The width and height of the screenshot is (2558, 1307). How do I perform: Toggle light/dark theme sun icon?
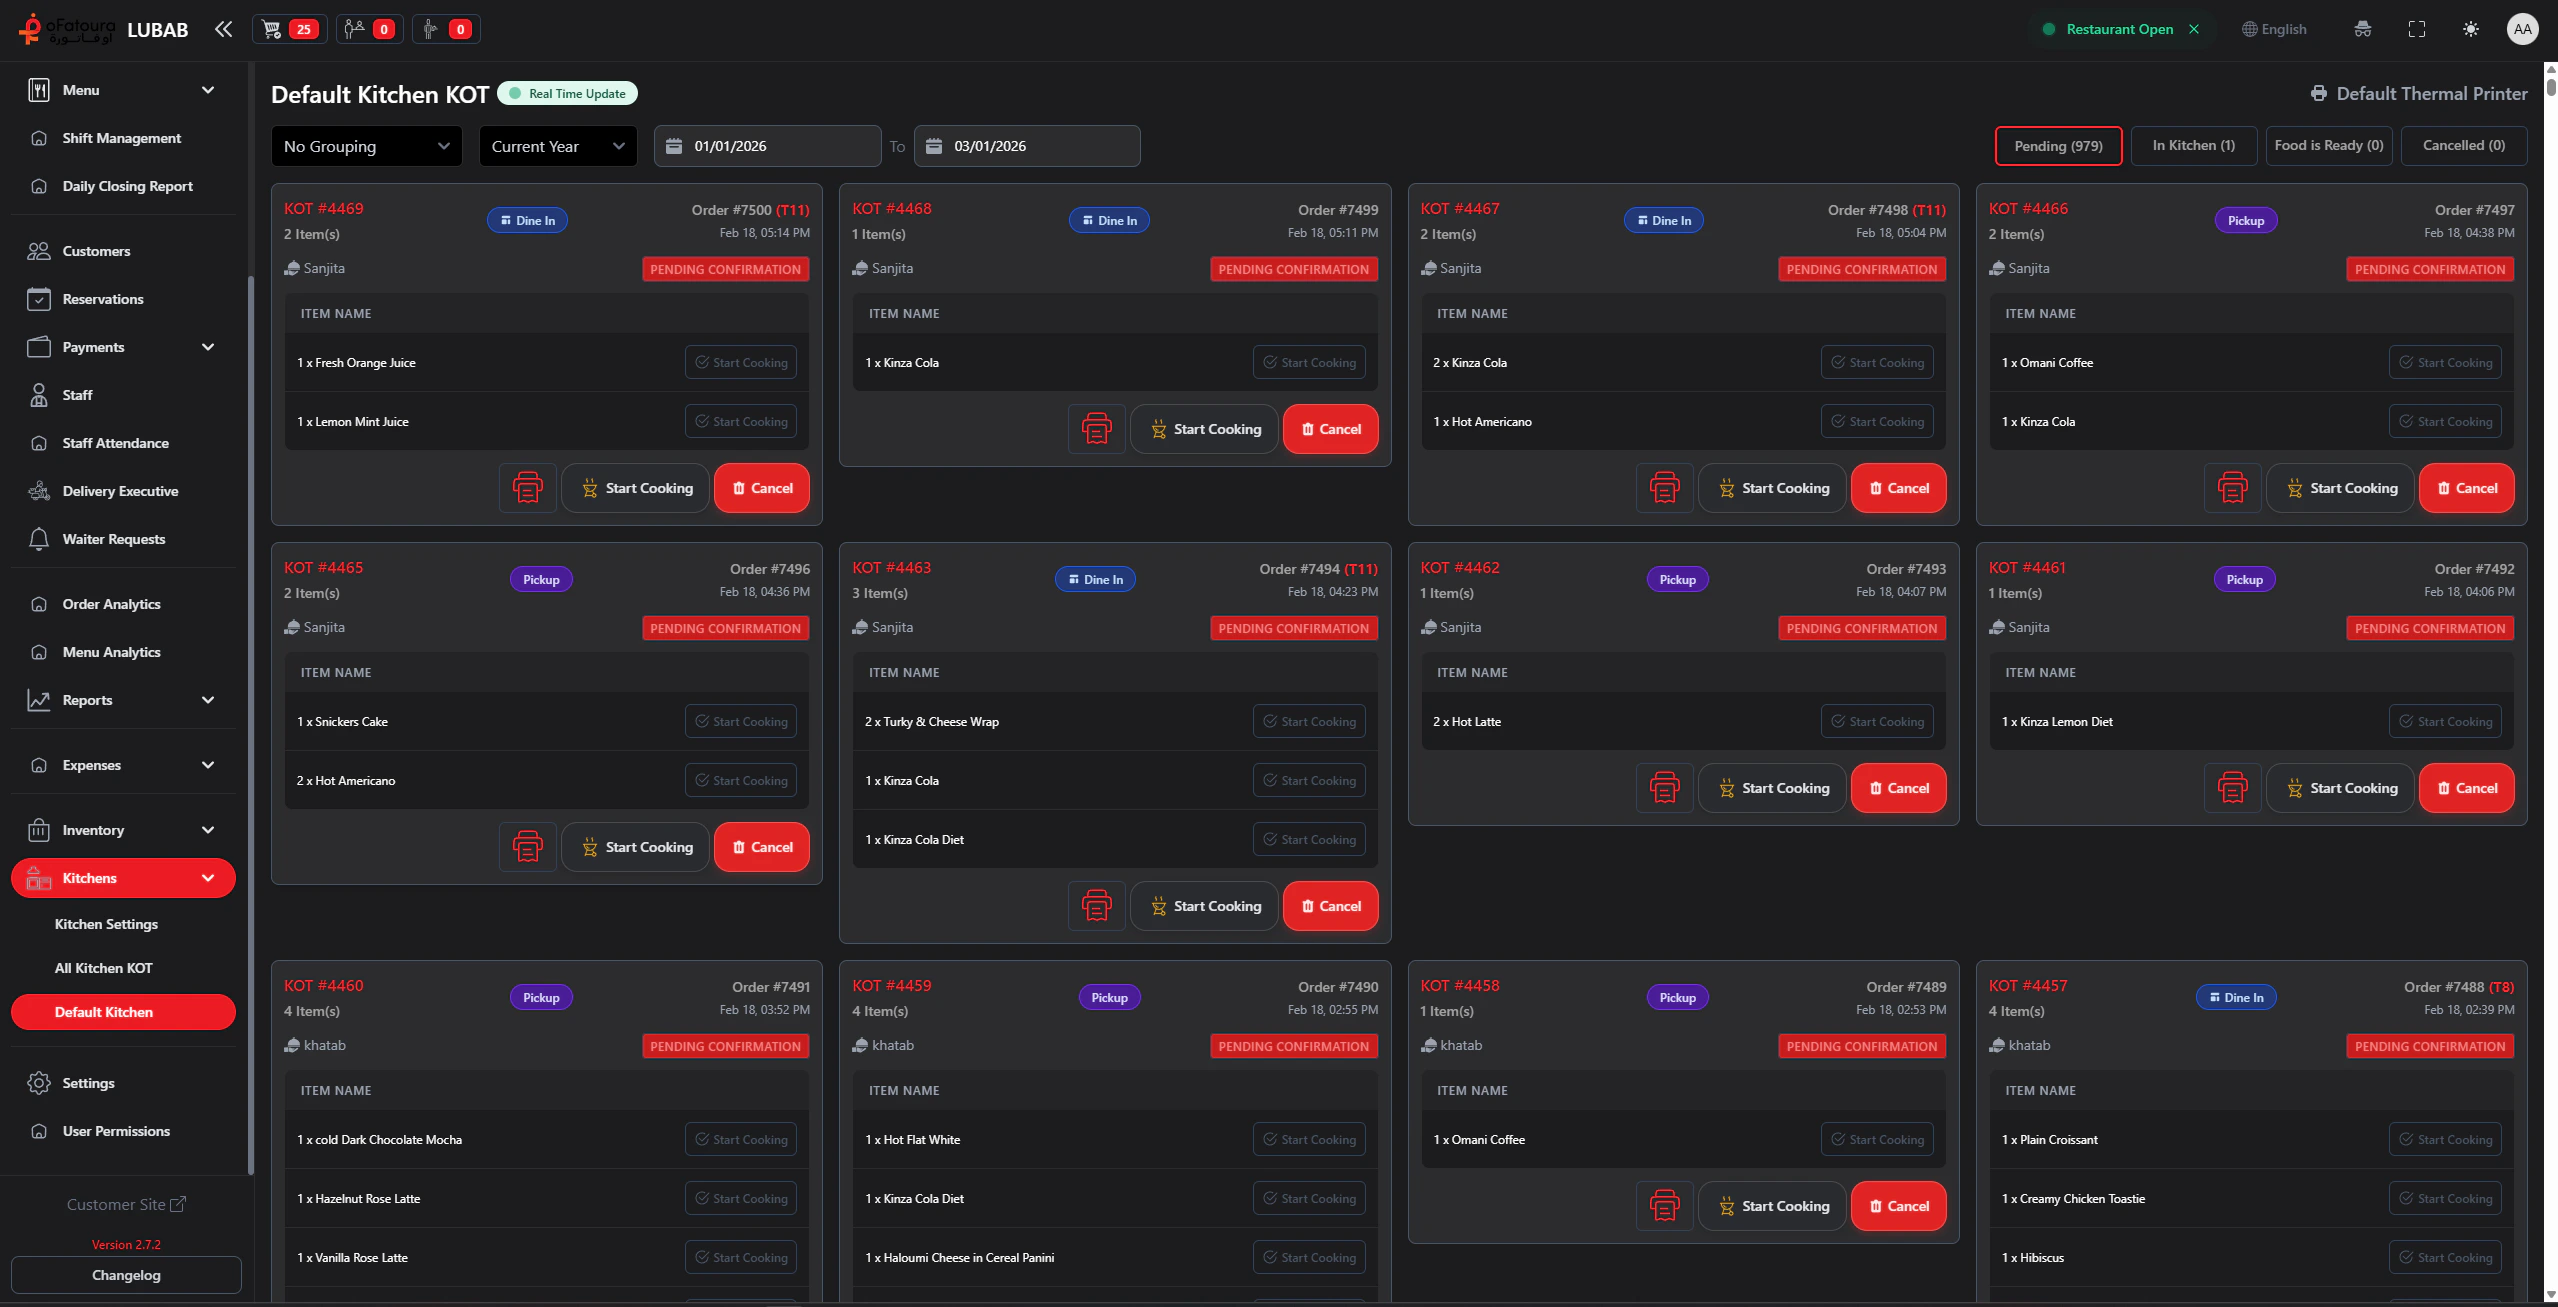[x=2470, y=29]
